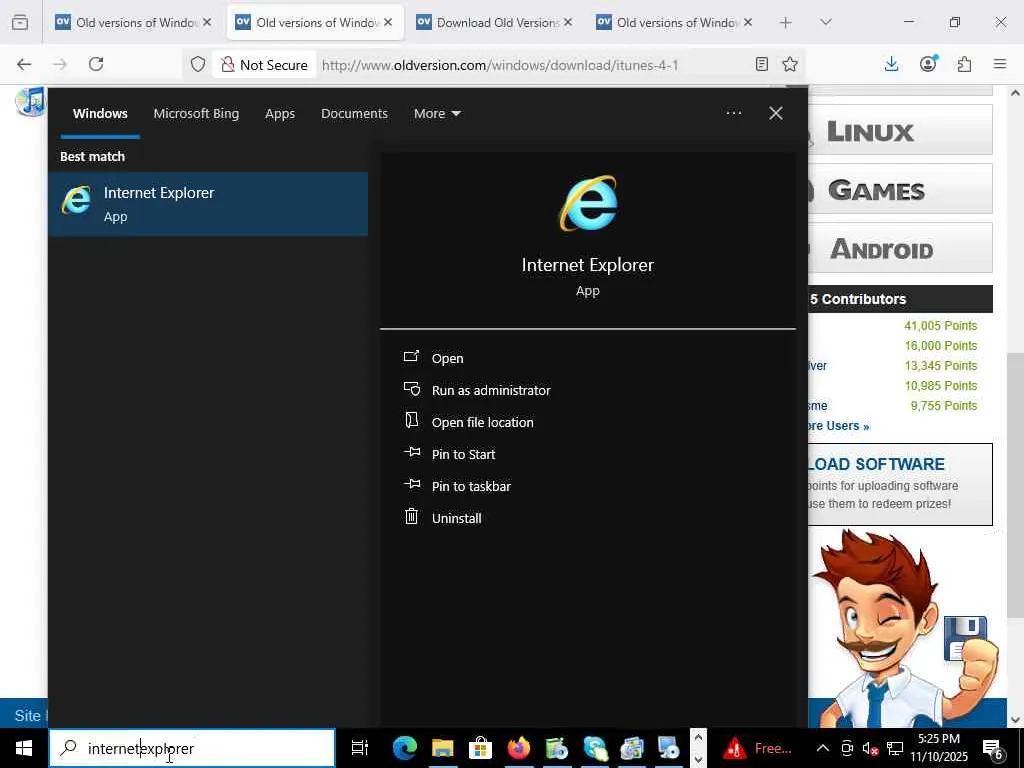
Task: Close the Download Old Versions tab
Action: 568,22
